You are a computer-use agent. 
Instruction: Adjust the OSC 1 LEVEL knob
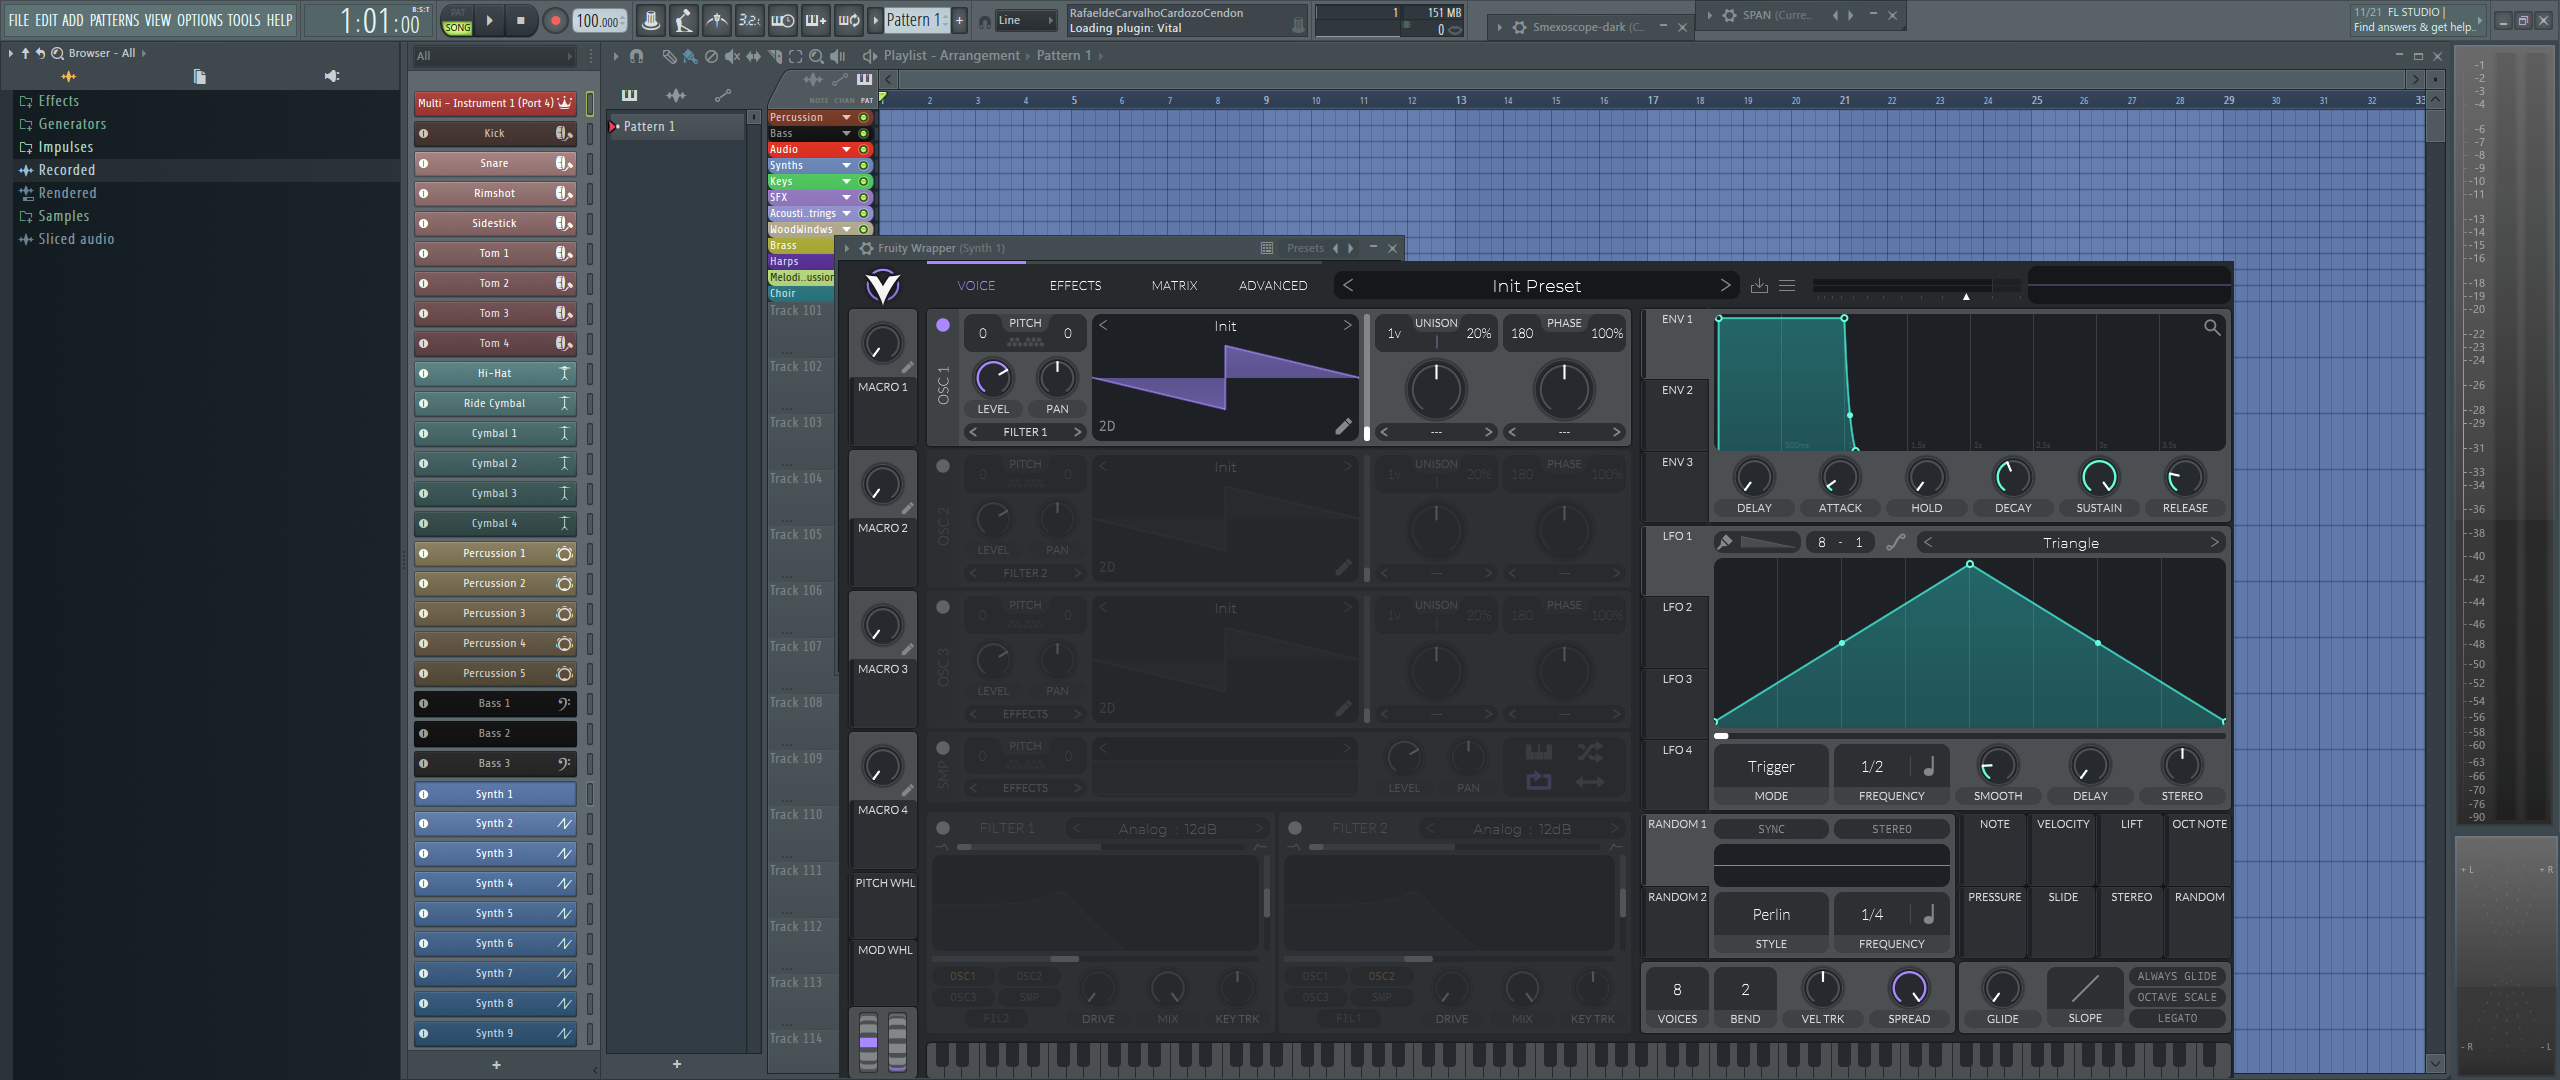993,378
